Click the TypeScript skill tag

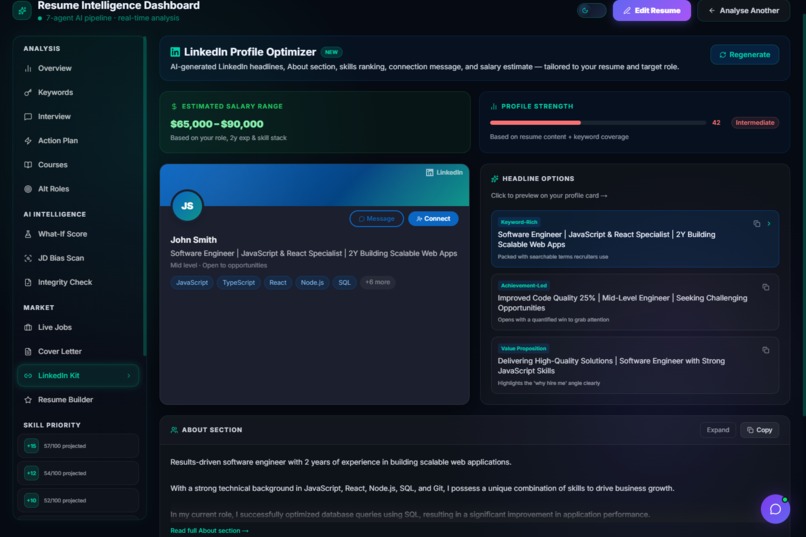pyautogui.click(x=239, y=283)
